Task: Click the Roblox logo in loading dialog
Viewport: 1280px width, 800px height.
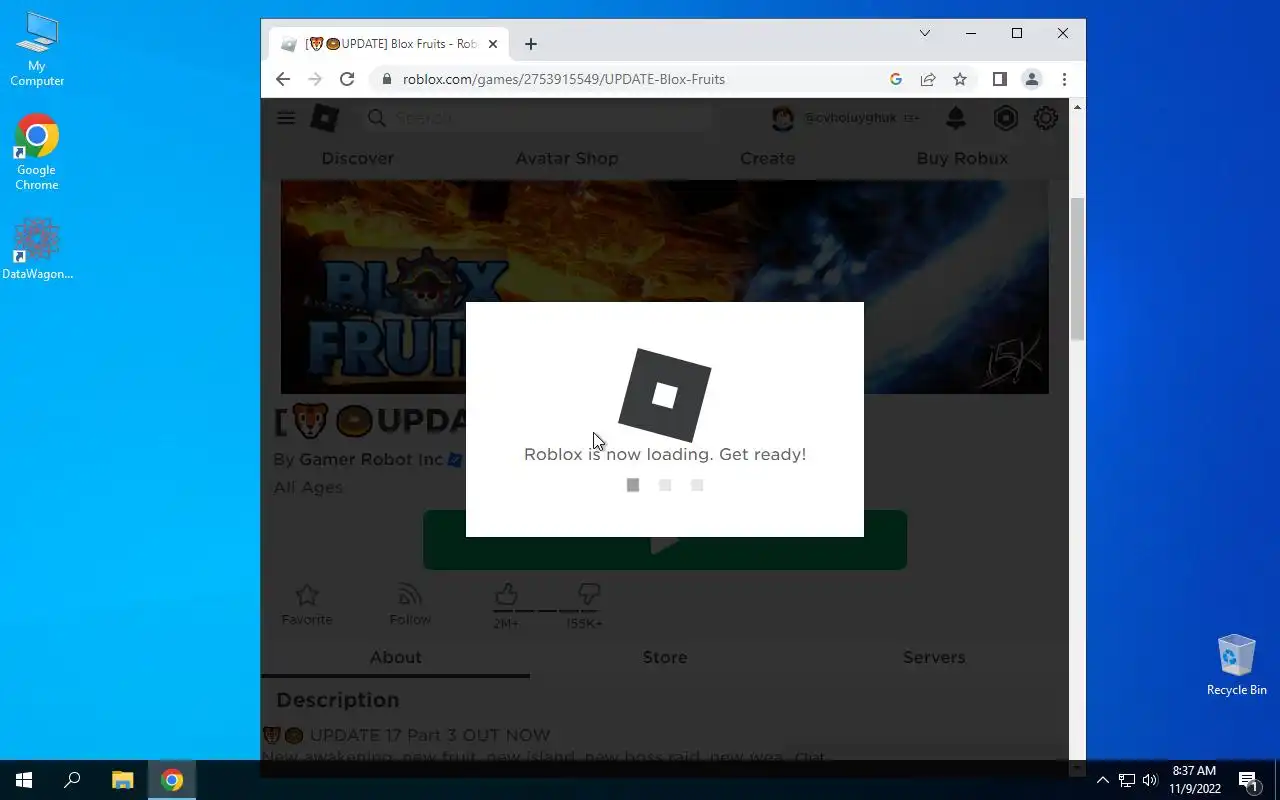Action: [665, 395]
